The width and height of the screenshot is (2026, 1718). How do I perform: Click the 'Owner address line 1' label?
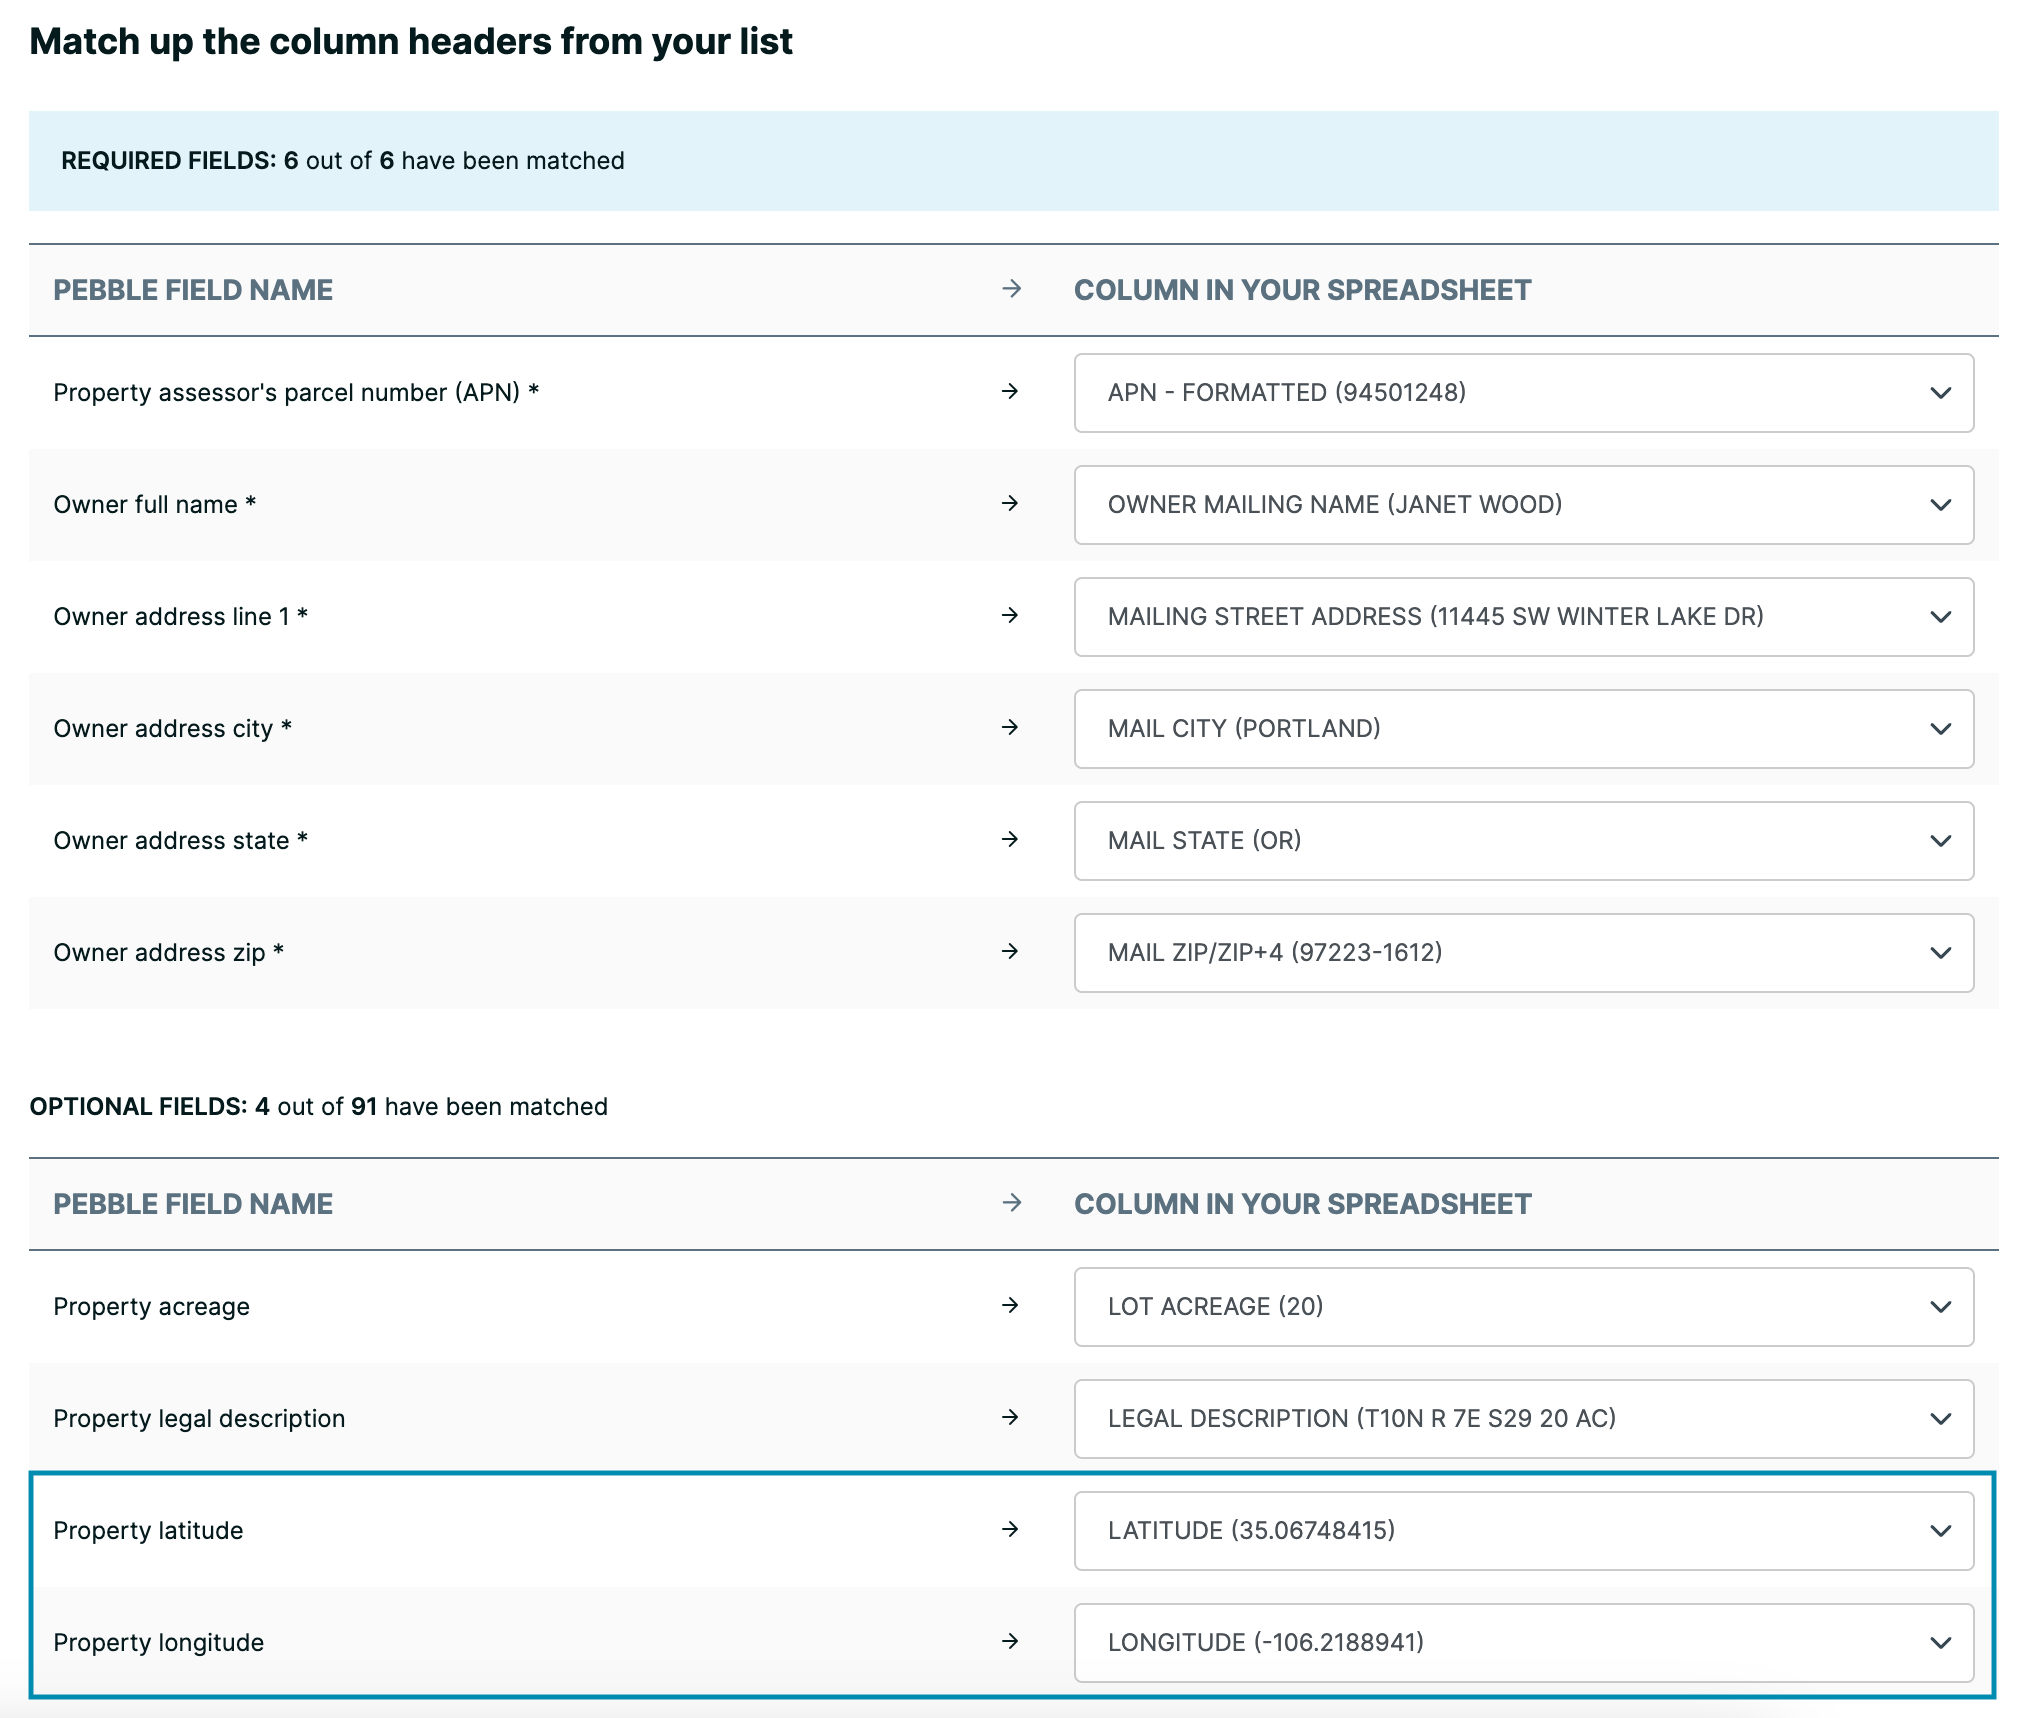180,617
